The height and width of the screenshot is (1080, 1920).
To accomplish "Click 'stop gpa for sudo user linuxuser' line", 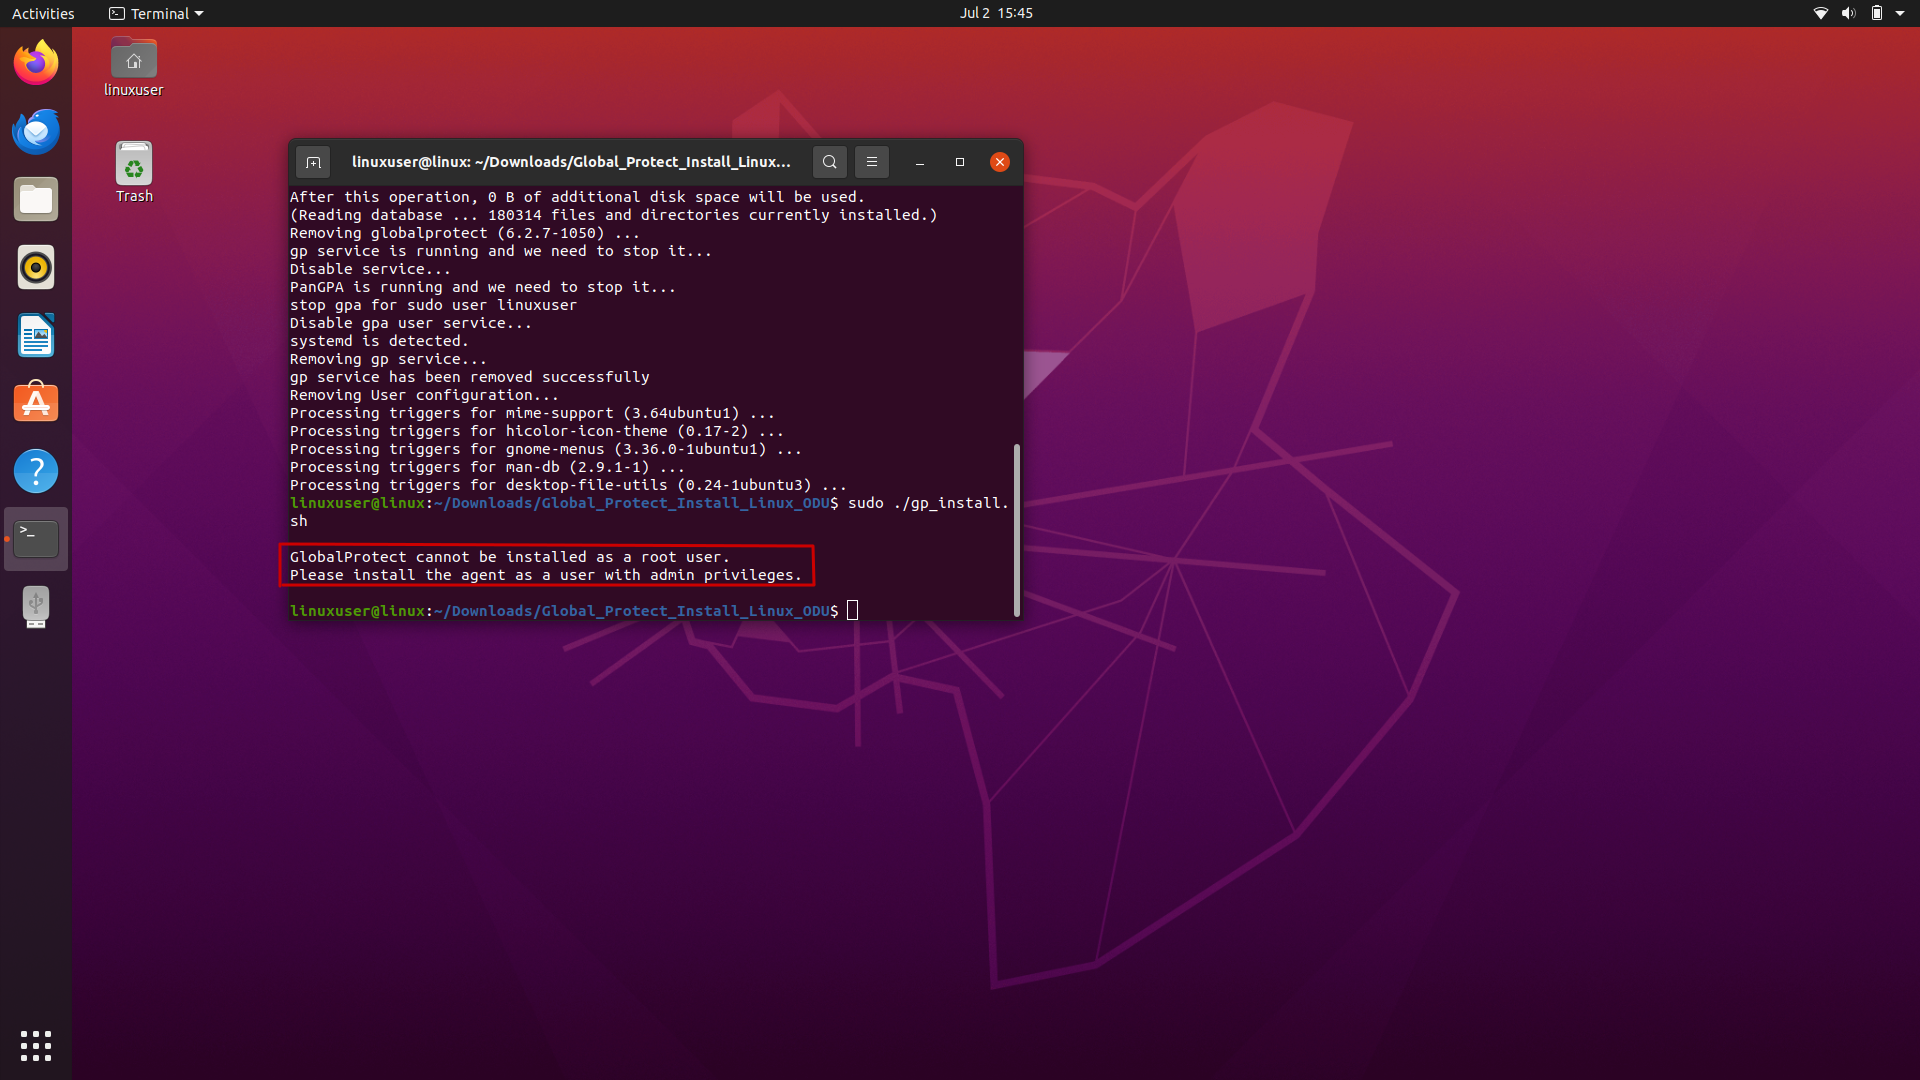I will [x=433, y=305].
